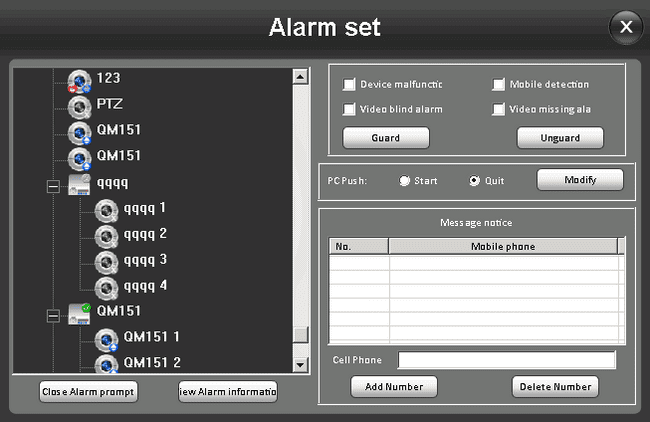Click the Cell Phone input field
The width and height of the screenshot is (650, 422).
coord(506,360)
